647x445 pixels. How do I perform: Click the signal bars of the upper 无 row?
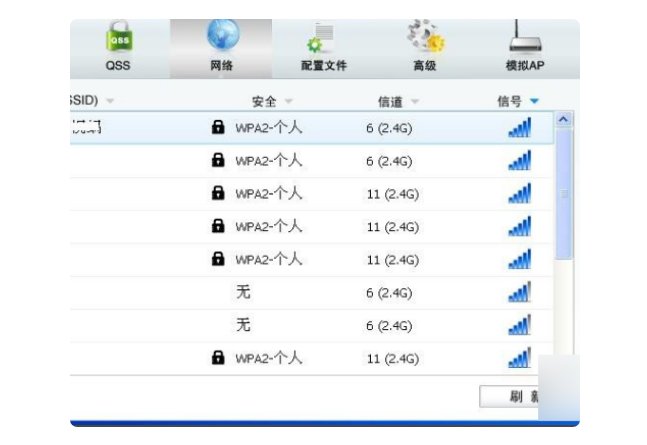(520, 292)
